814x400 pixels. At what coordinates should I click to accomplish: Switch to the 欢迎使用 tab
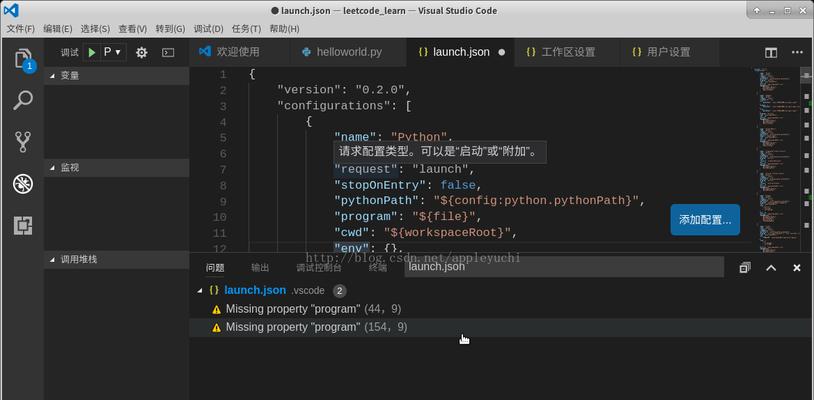[240, 52]
